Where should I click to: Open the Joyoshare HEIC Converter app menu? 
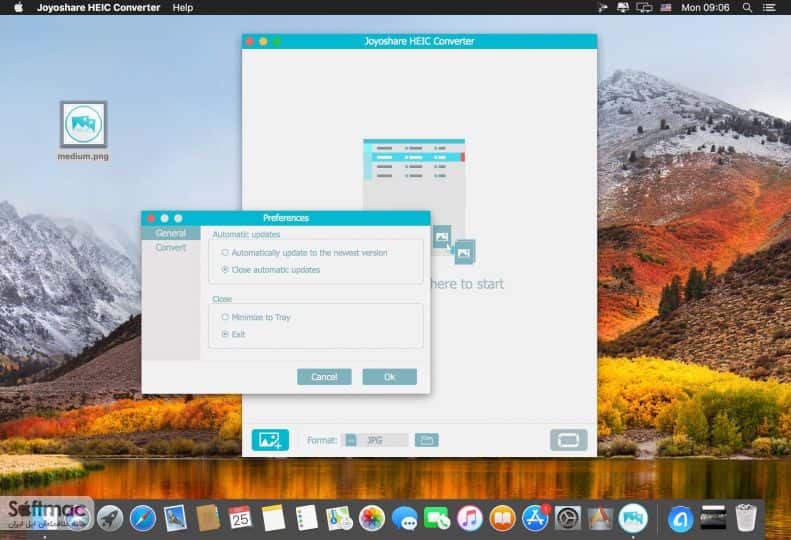click(x=98, y=8)
